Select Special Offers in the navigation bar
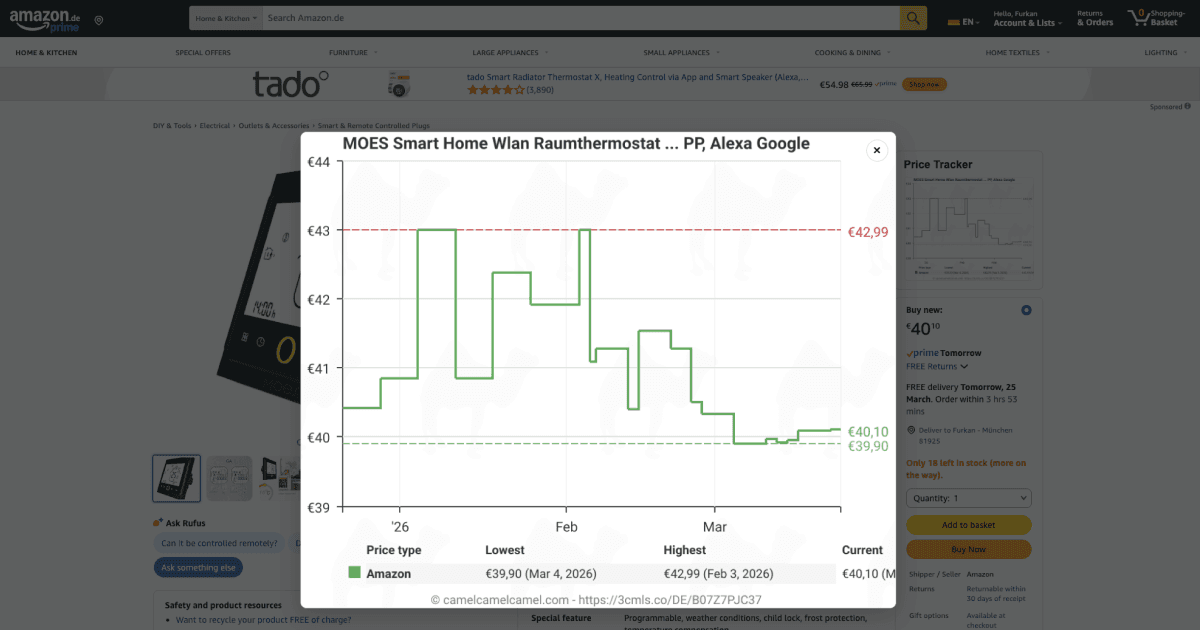1200x630 pixels. click(203, 52)
